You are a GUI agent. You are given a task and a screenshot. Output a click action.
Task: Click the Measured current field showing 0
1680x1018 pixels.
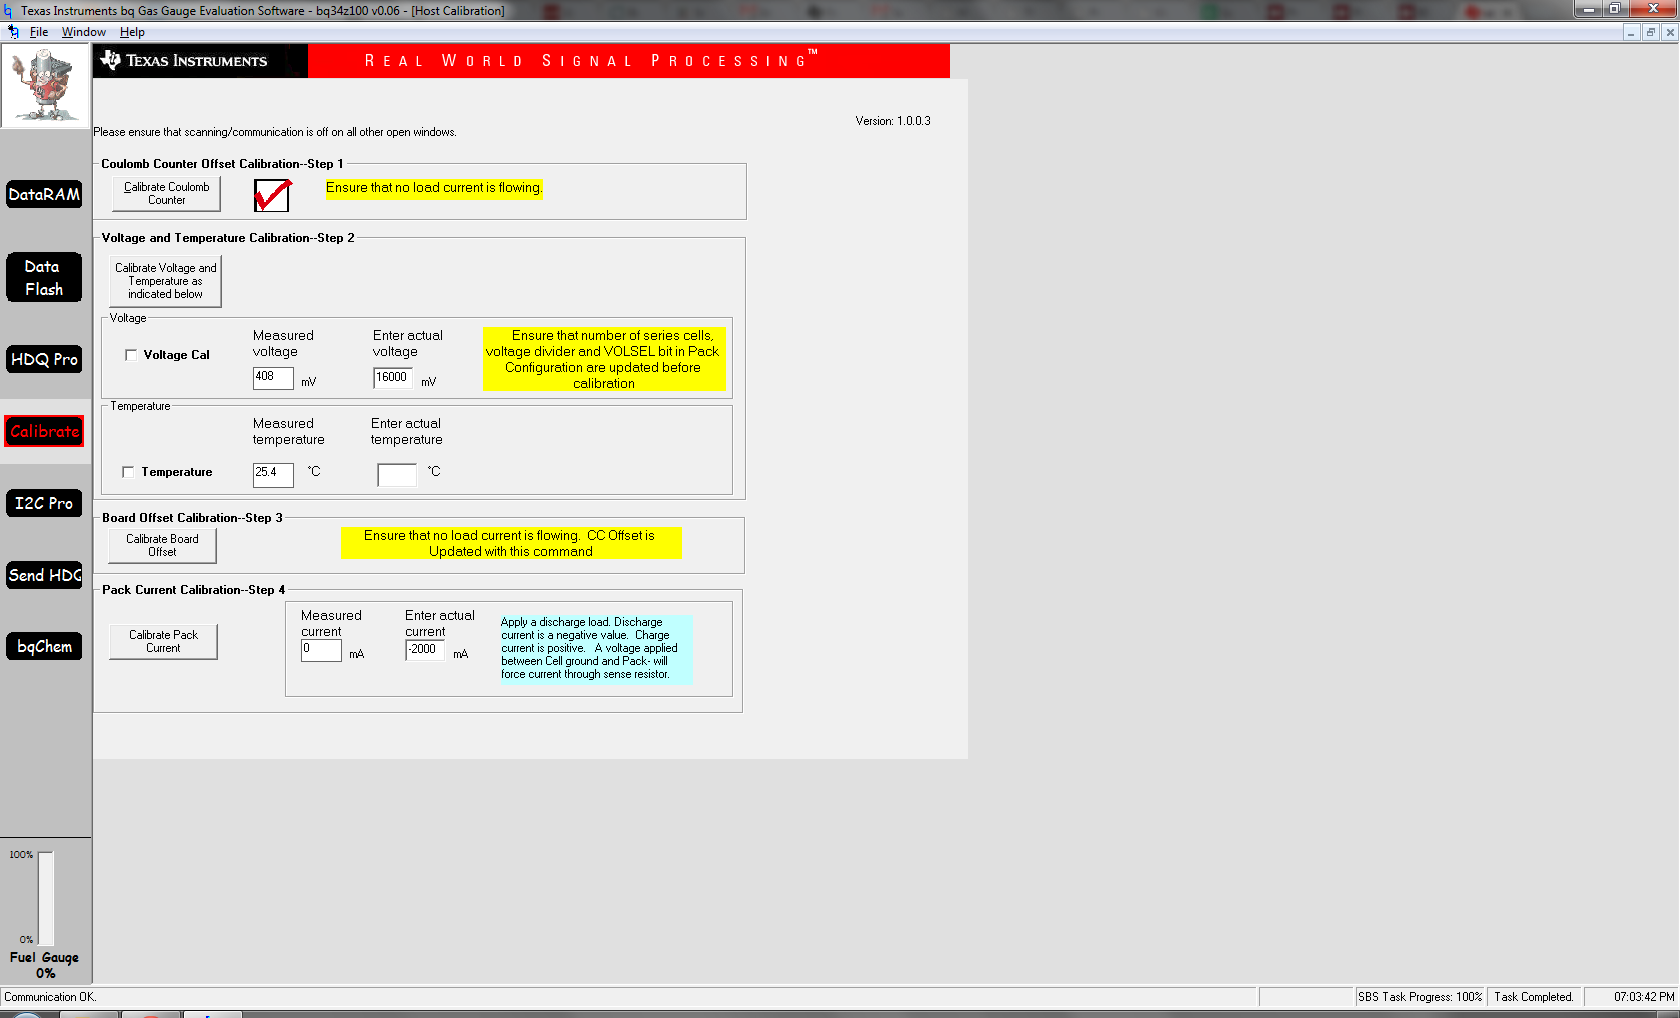pos(321,650)
